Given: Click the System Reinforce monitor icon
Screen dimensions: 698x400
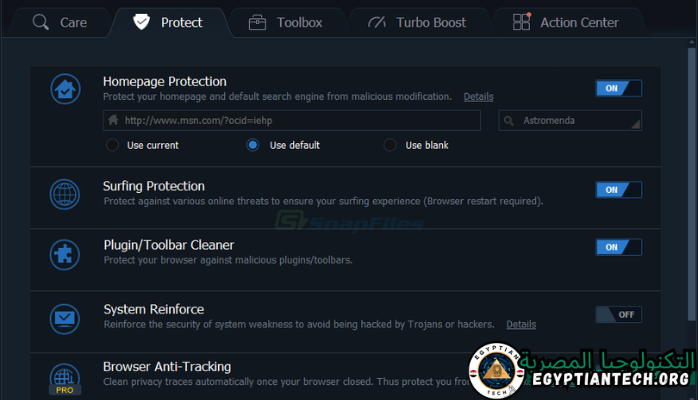Looking at the screenshot, I should pyautogui.click(x=65, y=317).
